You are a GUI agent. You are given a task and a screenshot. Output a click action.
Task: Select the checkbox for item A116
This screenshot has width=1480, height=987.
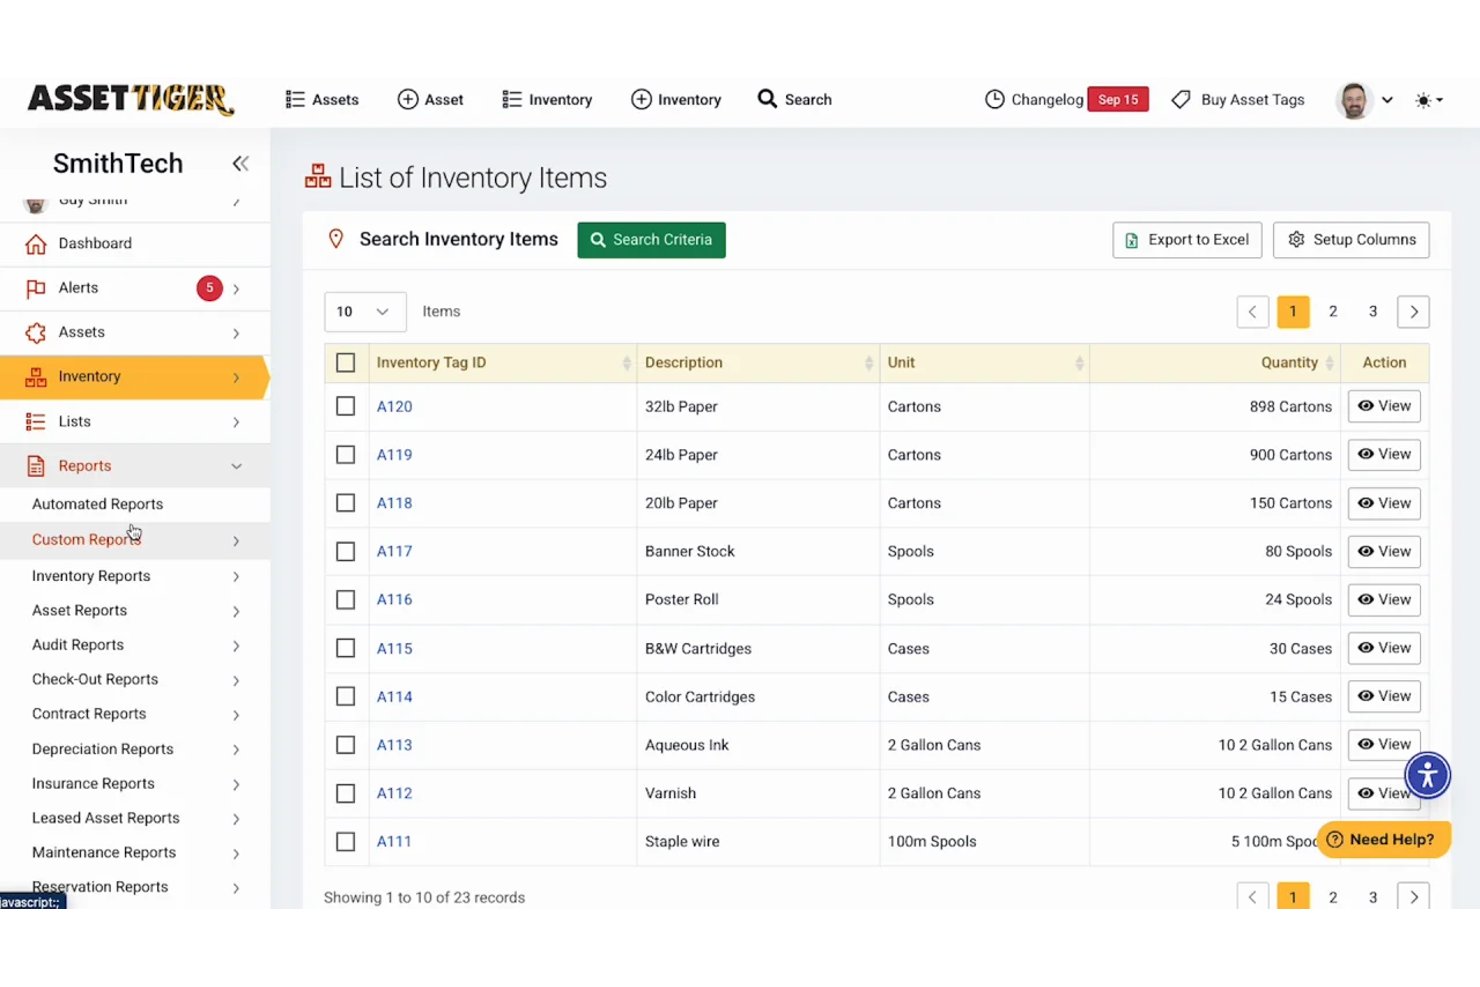click(x=346, y=600)
